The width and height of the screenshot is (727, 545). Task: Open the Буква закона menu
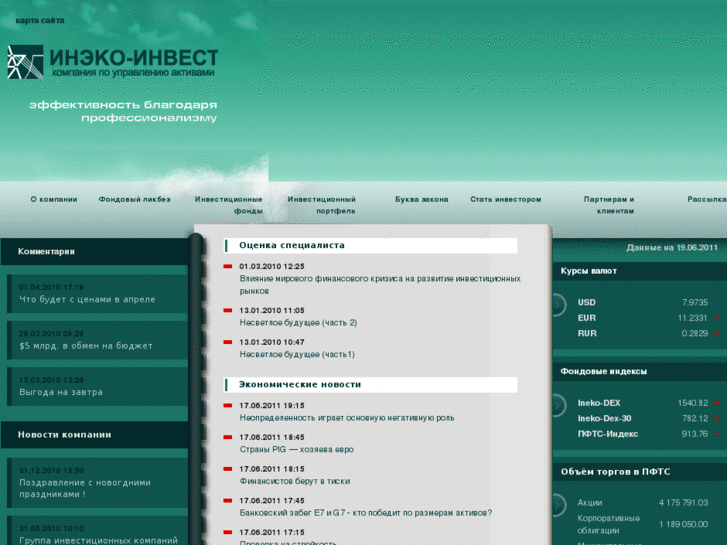tap(421, 199)
